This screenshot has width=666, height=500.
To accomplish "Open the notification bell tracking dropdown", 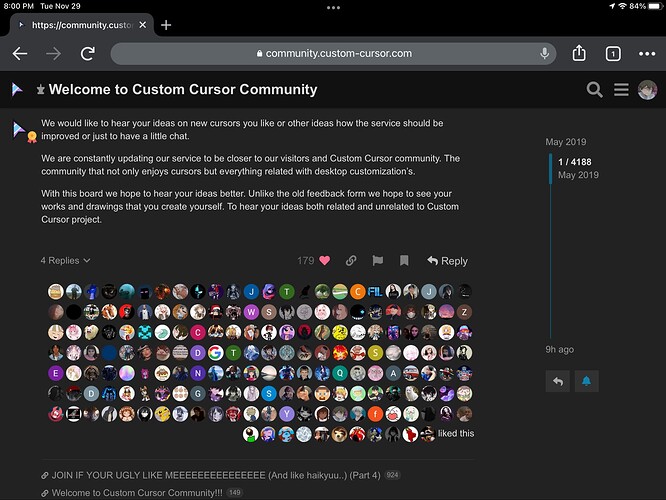I will [x=587, y=381].
